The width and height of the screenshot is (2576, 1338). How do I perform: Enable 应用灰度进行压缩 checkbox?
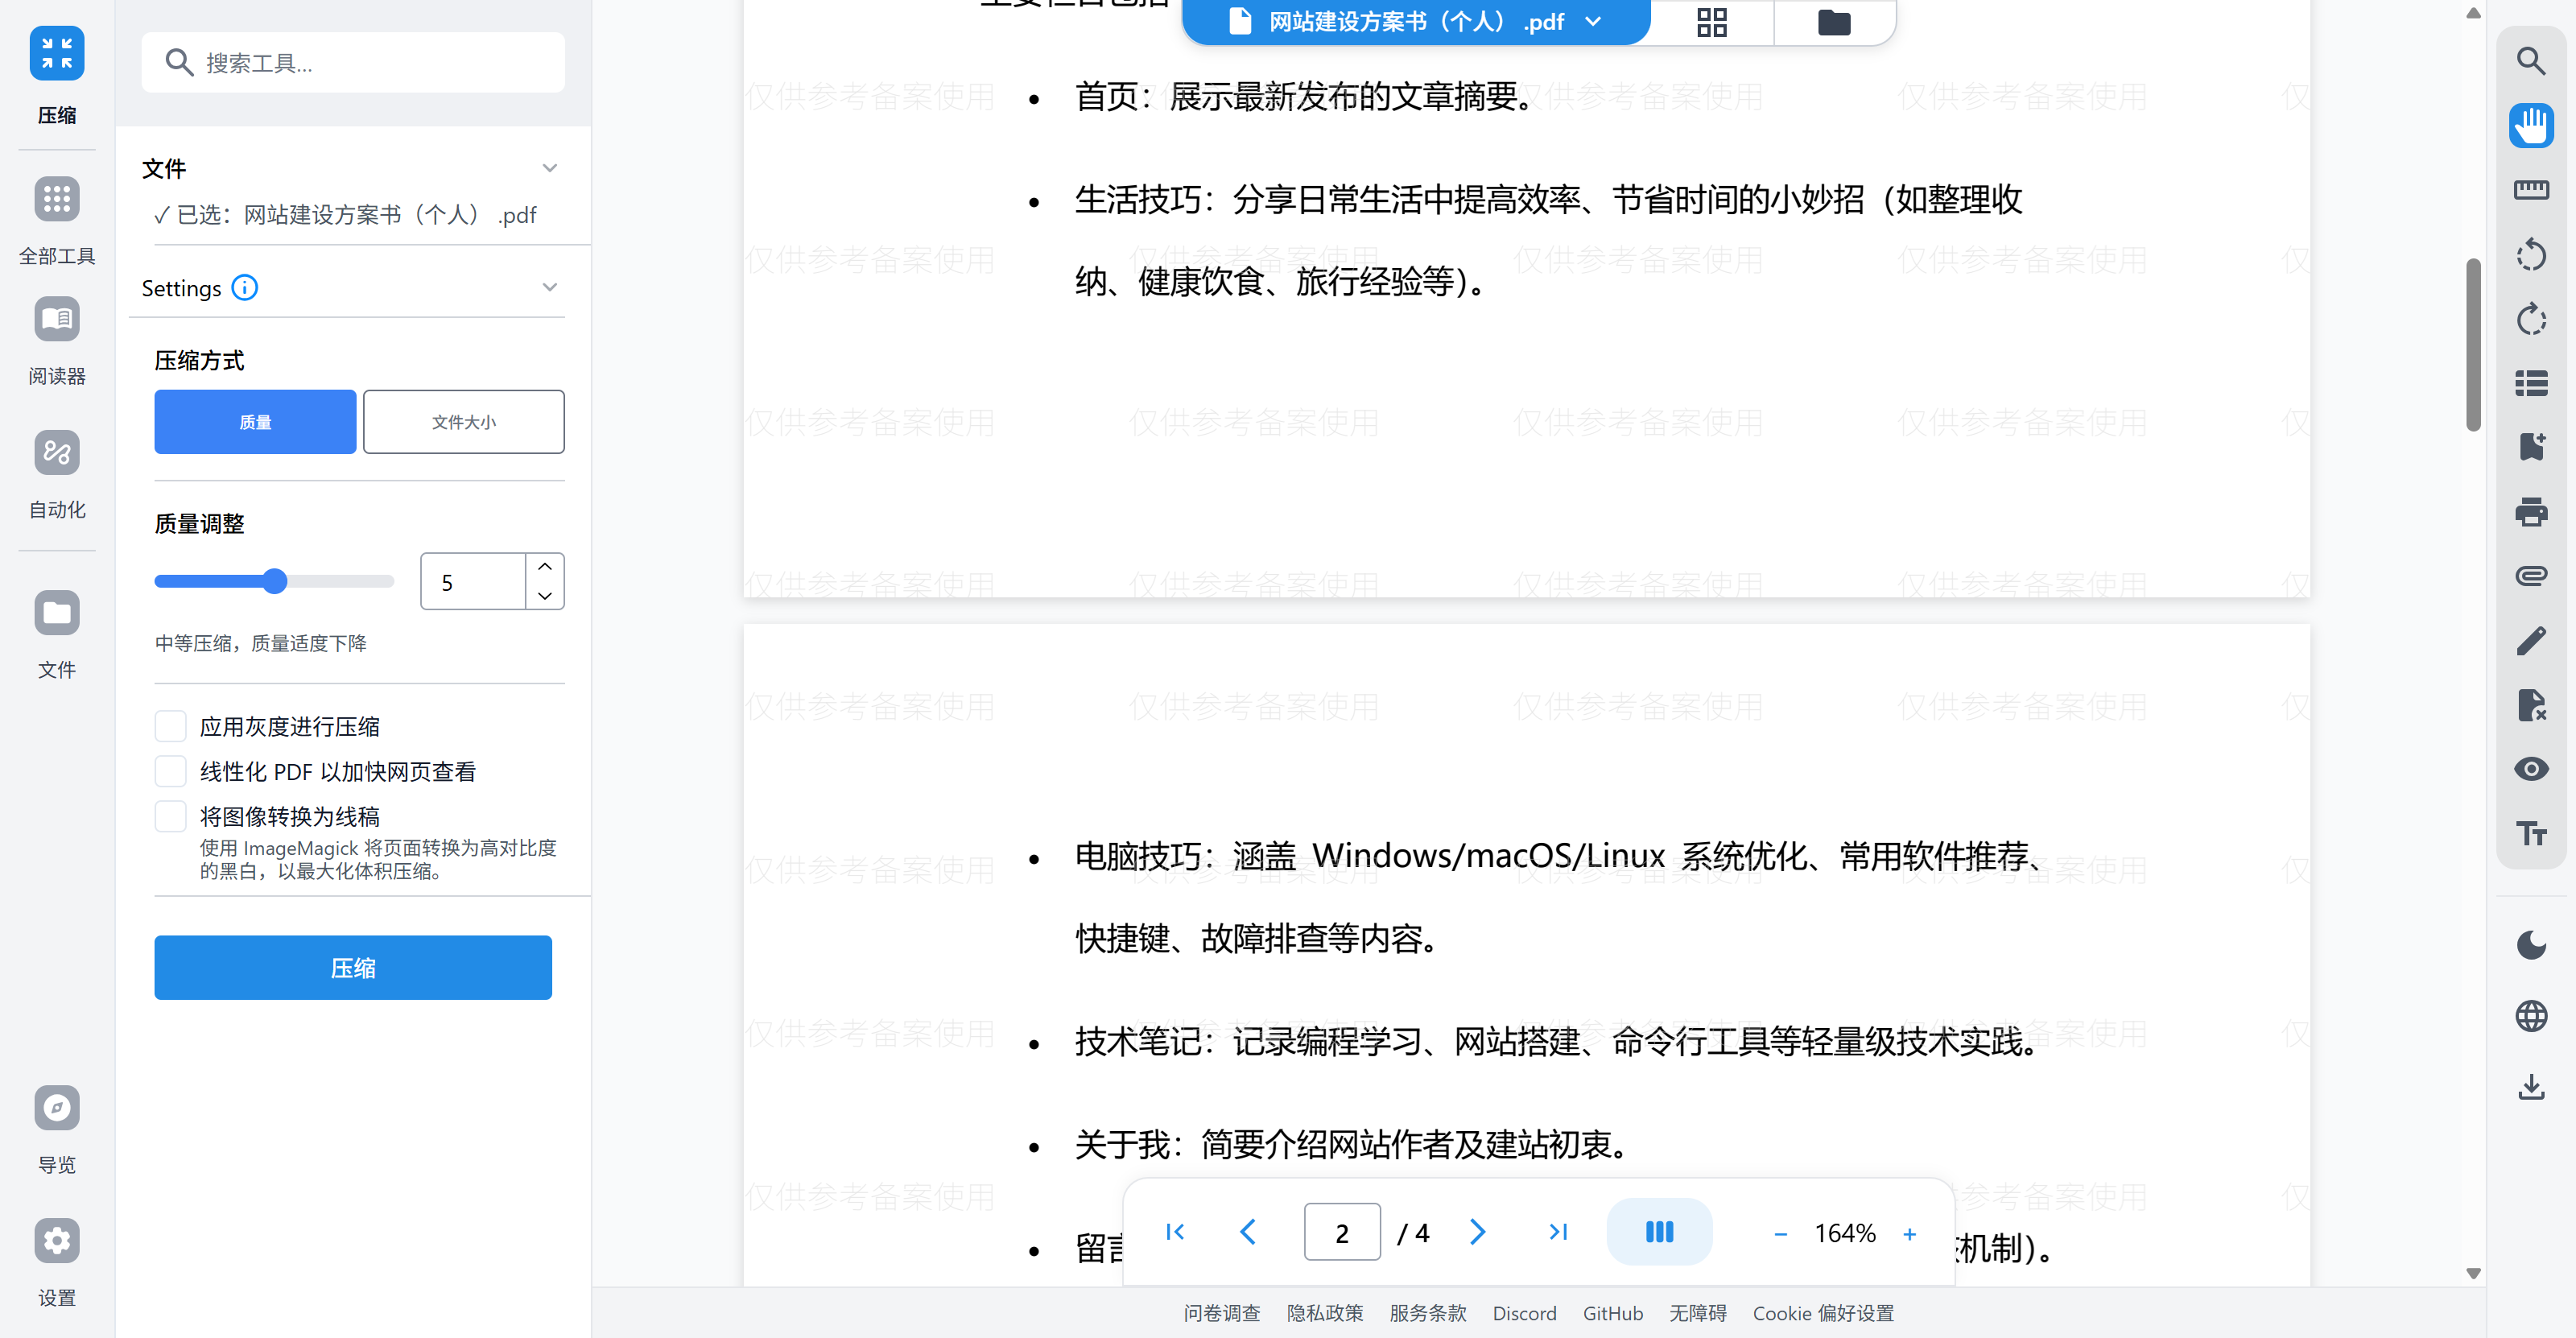[171, 726]
